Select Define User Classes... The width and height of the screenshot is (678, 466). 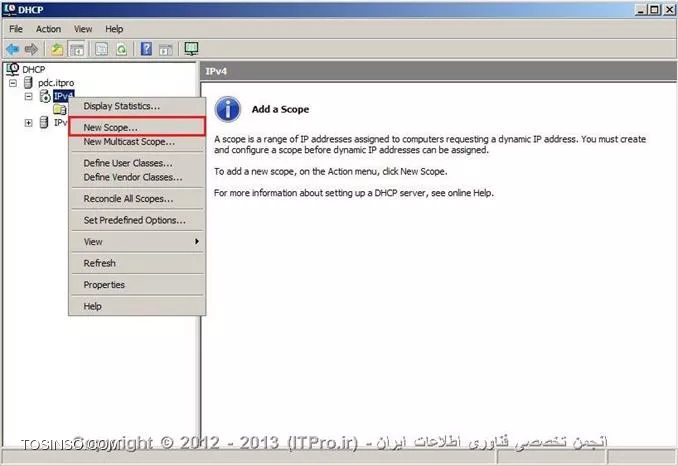click(x=137, y=163)
